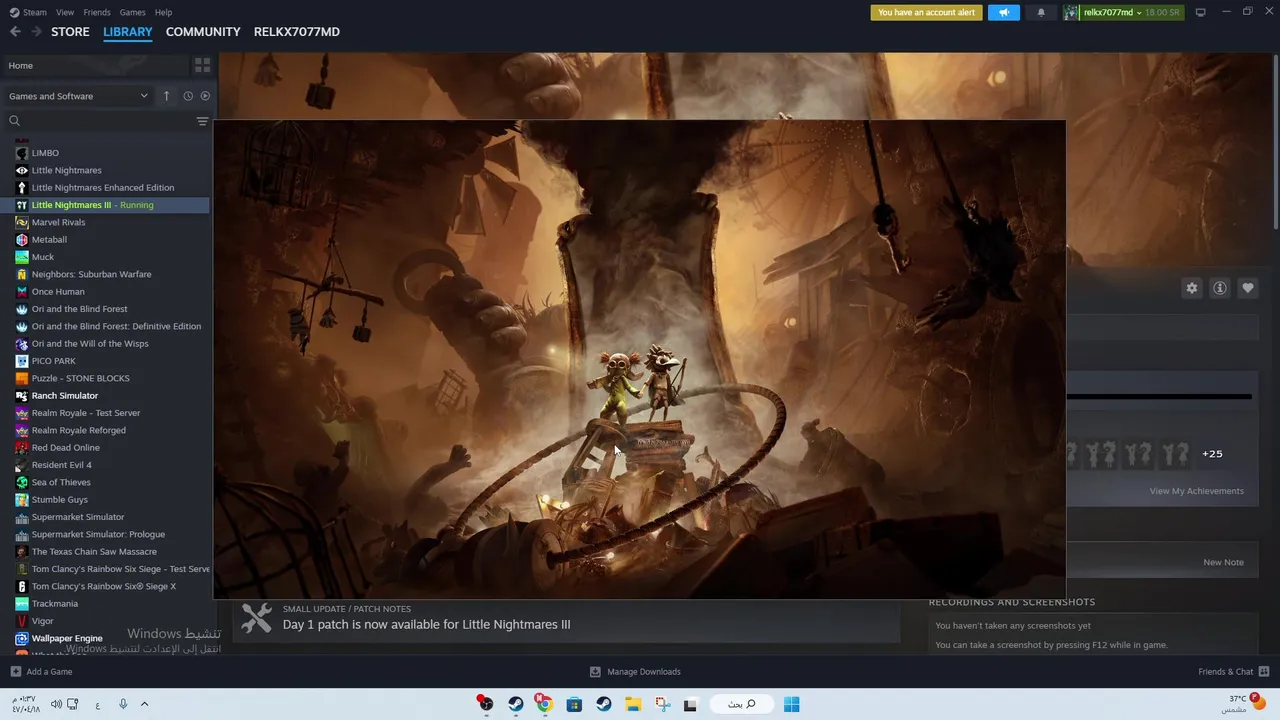Open Friends & Chat
Screen dimensions: 1280x720
click(x=1233, y=672)
